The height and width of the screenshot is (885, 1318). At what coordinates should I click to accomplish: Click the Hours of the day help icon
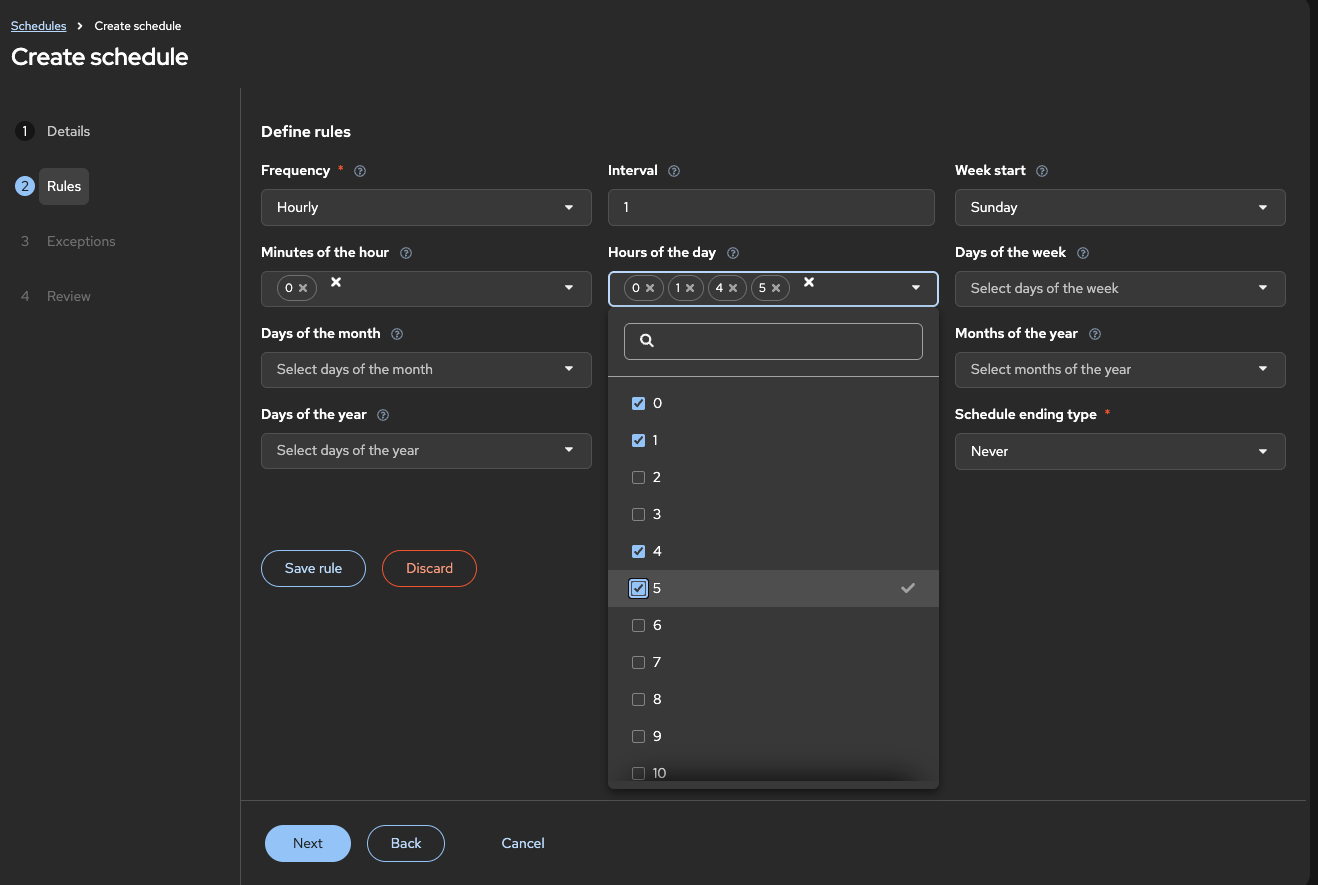pyautogui.click(x=733, y=253)
